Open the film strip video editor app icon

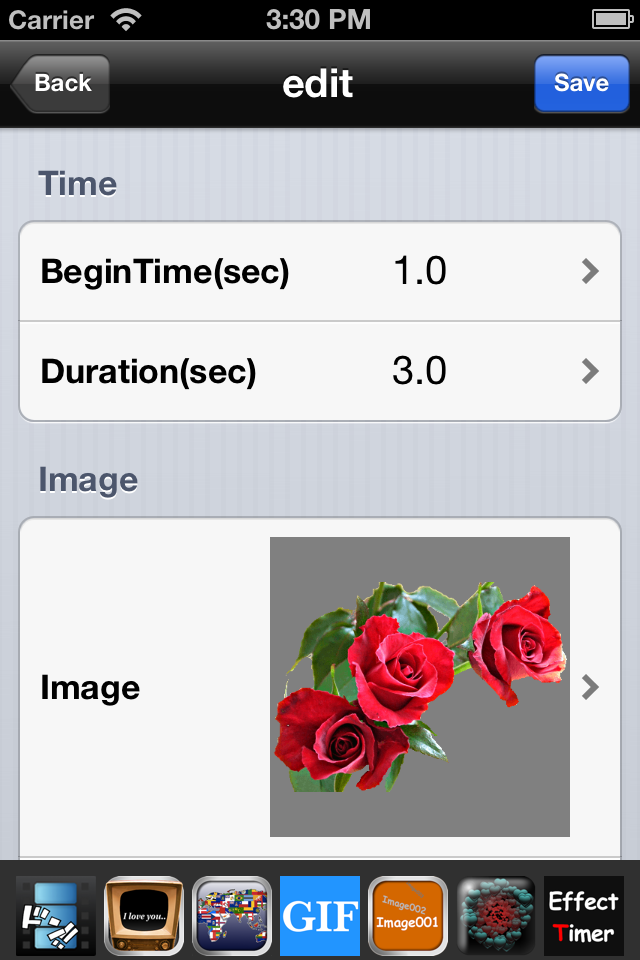(56, 915)
